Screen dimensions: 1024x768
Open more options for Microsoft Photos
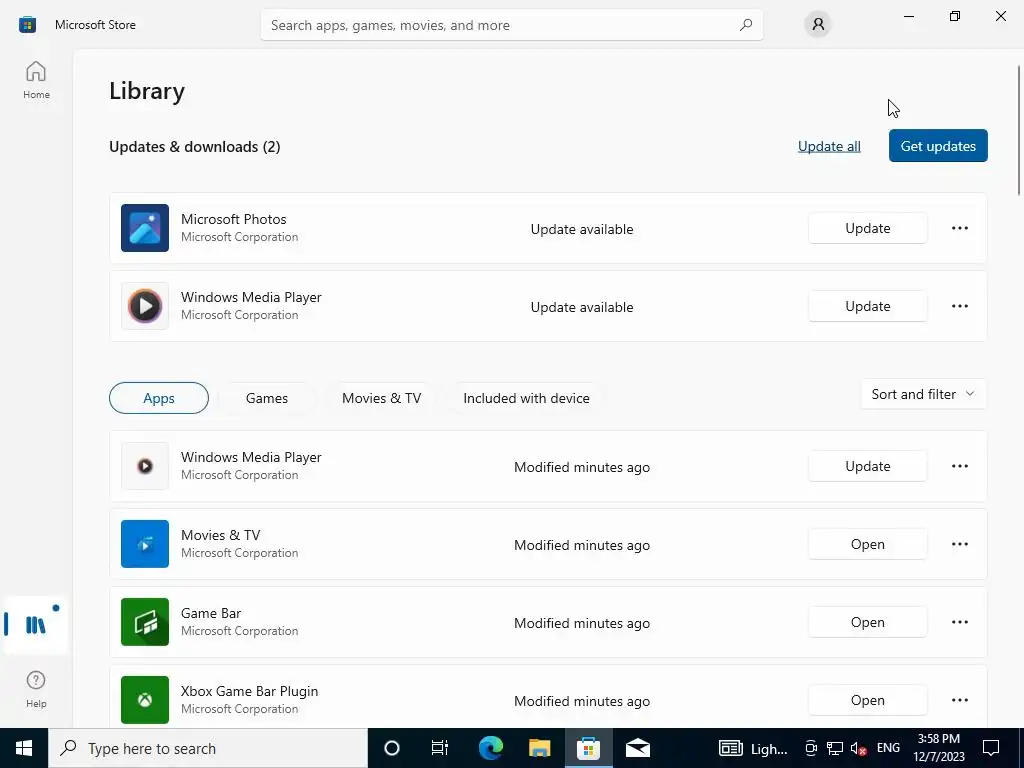[959, 228]
